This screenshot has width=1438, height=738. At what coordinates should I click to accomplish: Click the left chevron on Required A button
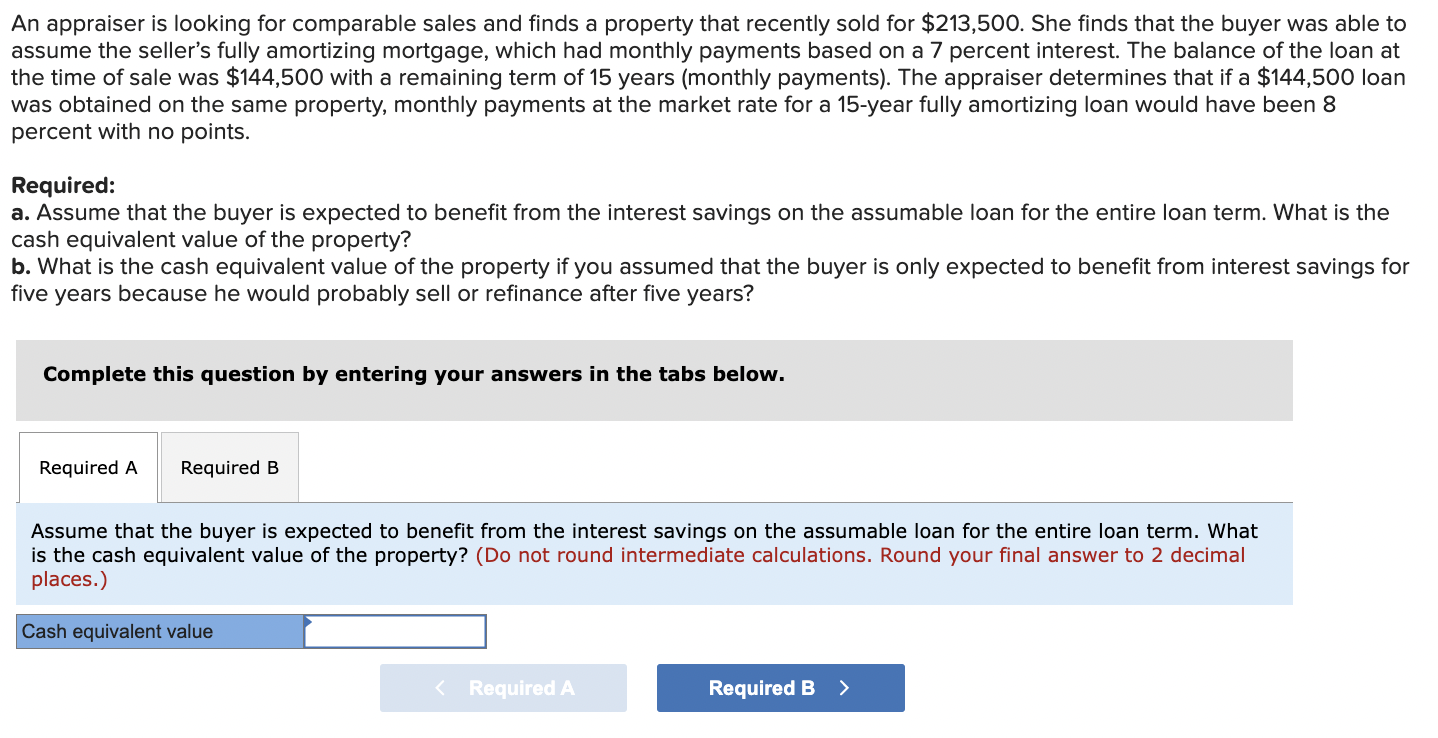point(438,688)
